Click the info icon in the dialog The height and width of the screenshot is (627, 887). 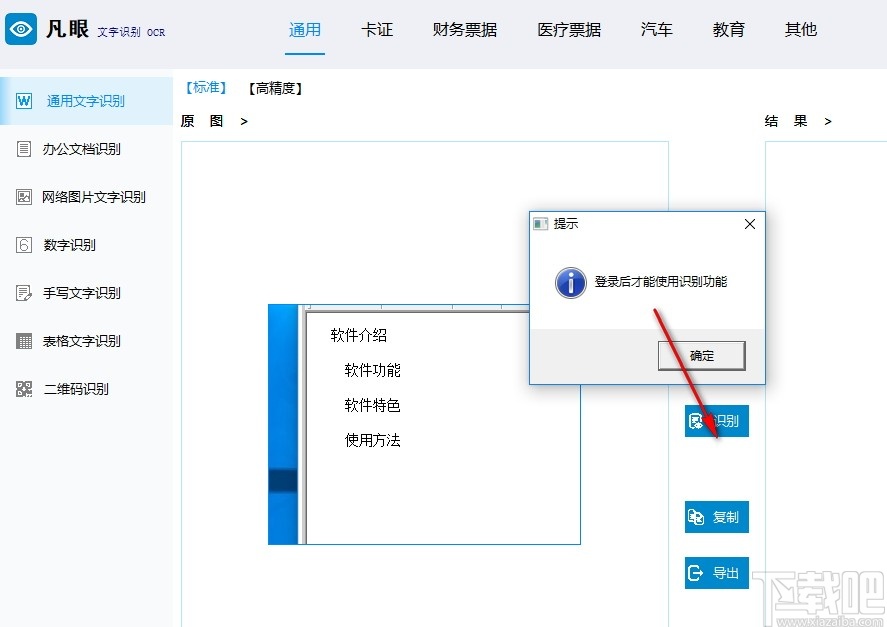pos(569,283)
